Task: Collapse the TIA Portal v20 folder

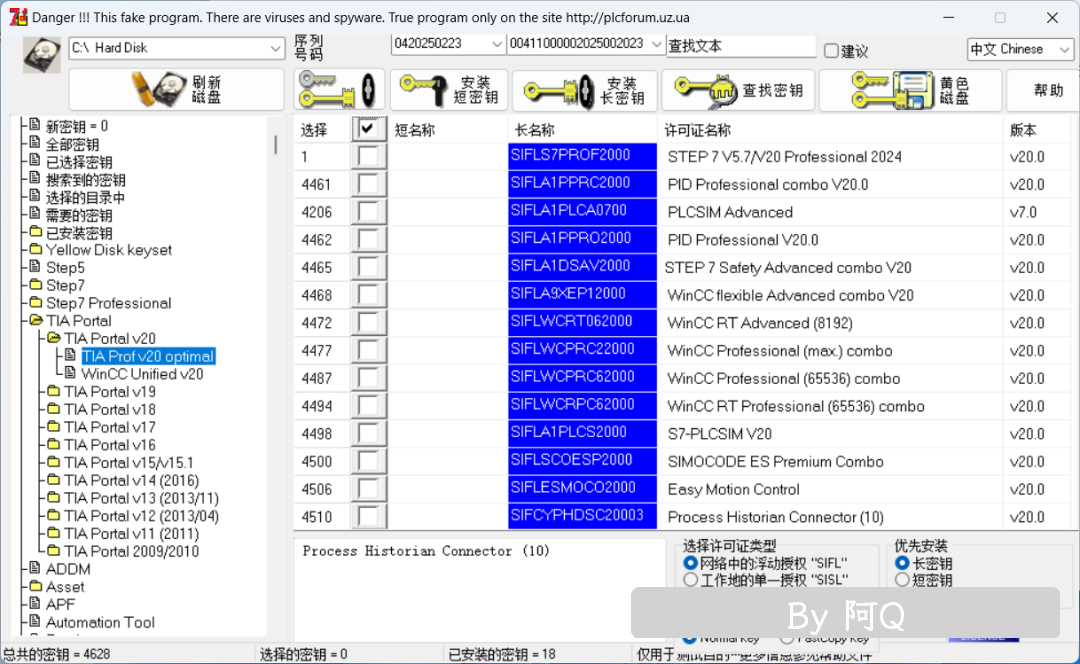Action: click(54, 338)
